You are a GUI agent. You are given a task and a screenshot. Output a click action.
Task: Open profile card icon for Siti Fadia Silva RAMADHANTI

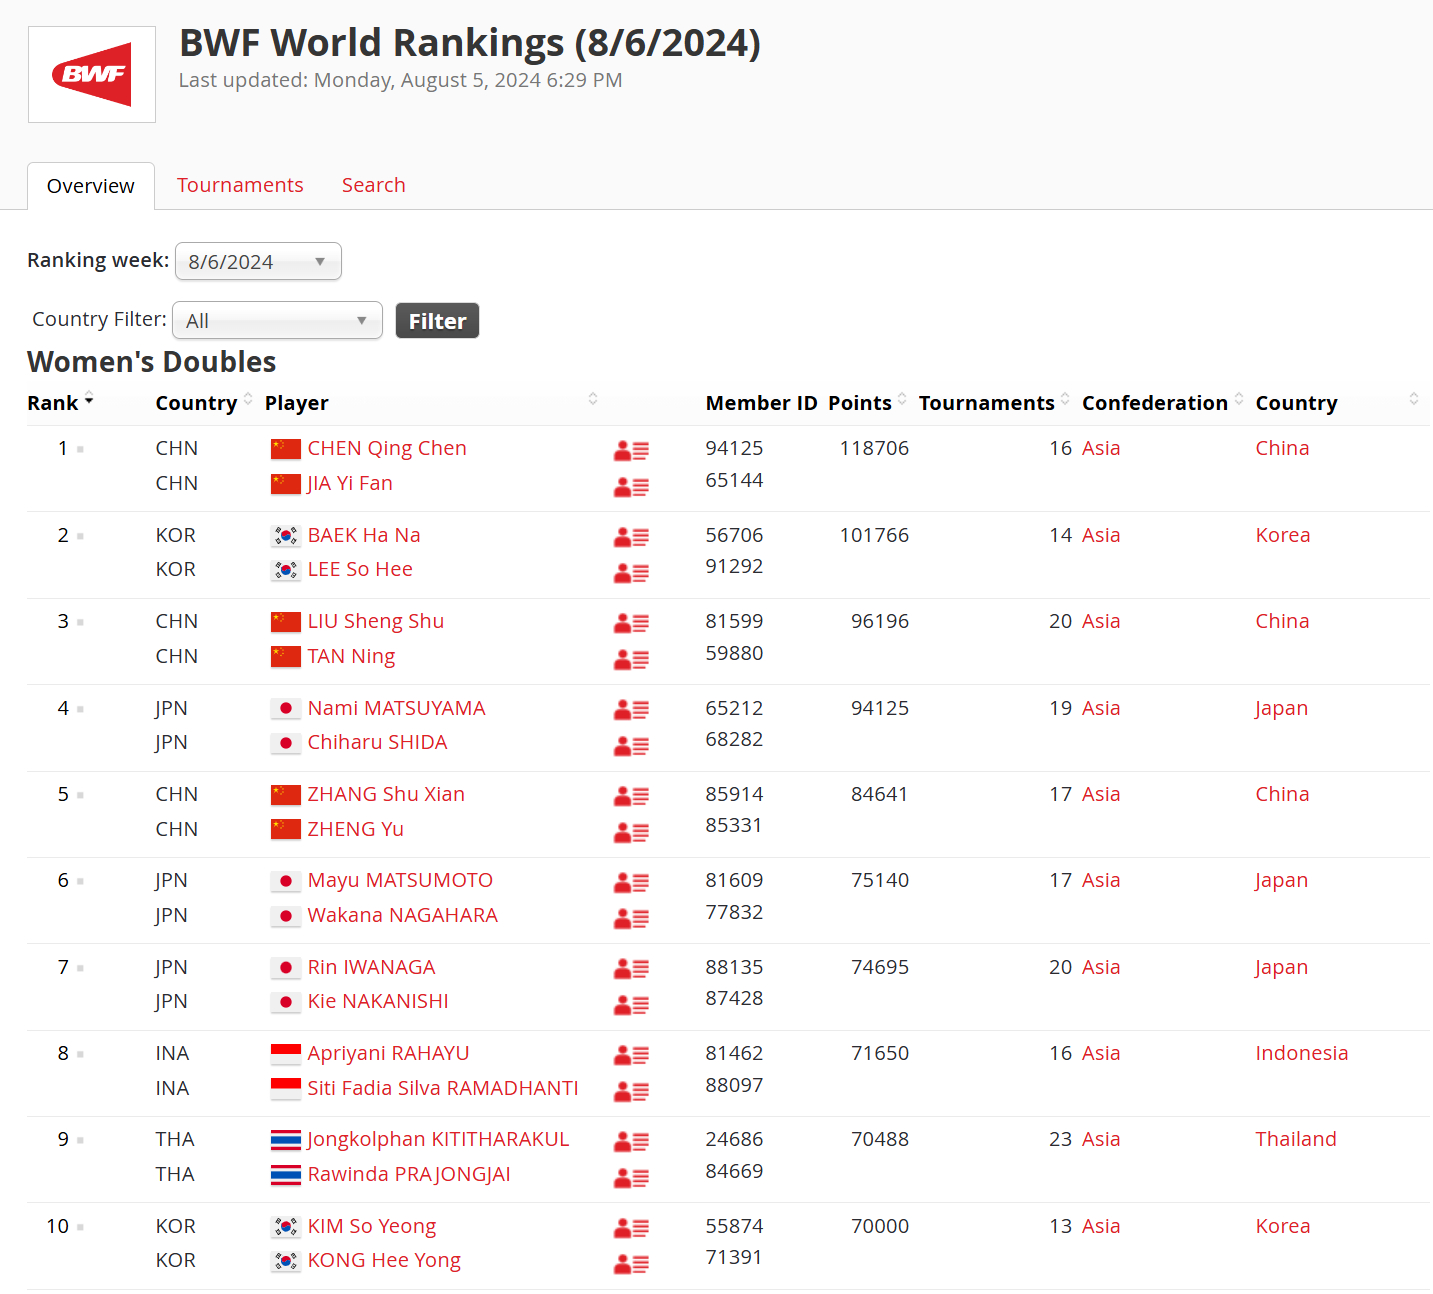click(631, 1091)
